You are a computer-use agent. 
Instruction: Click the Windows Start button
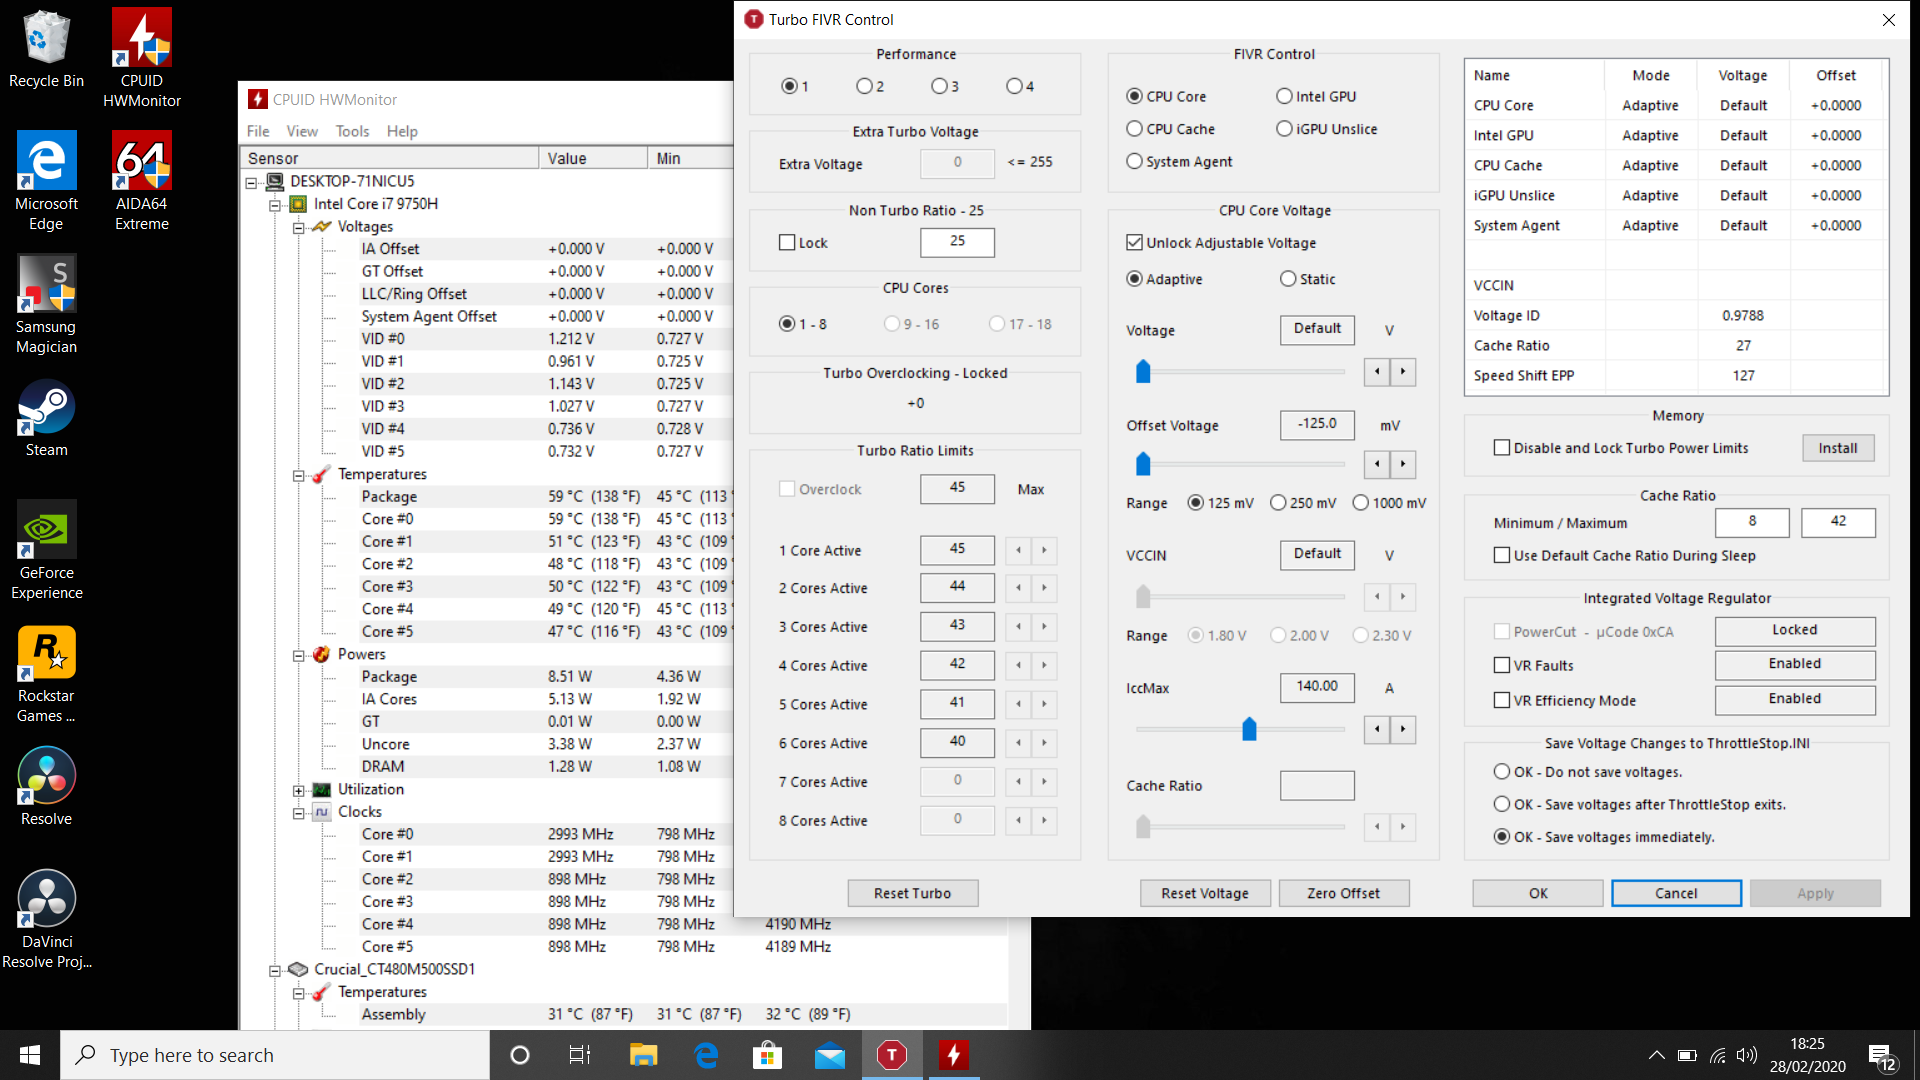pos(30,1055)
